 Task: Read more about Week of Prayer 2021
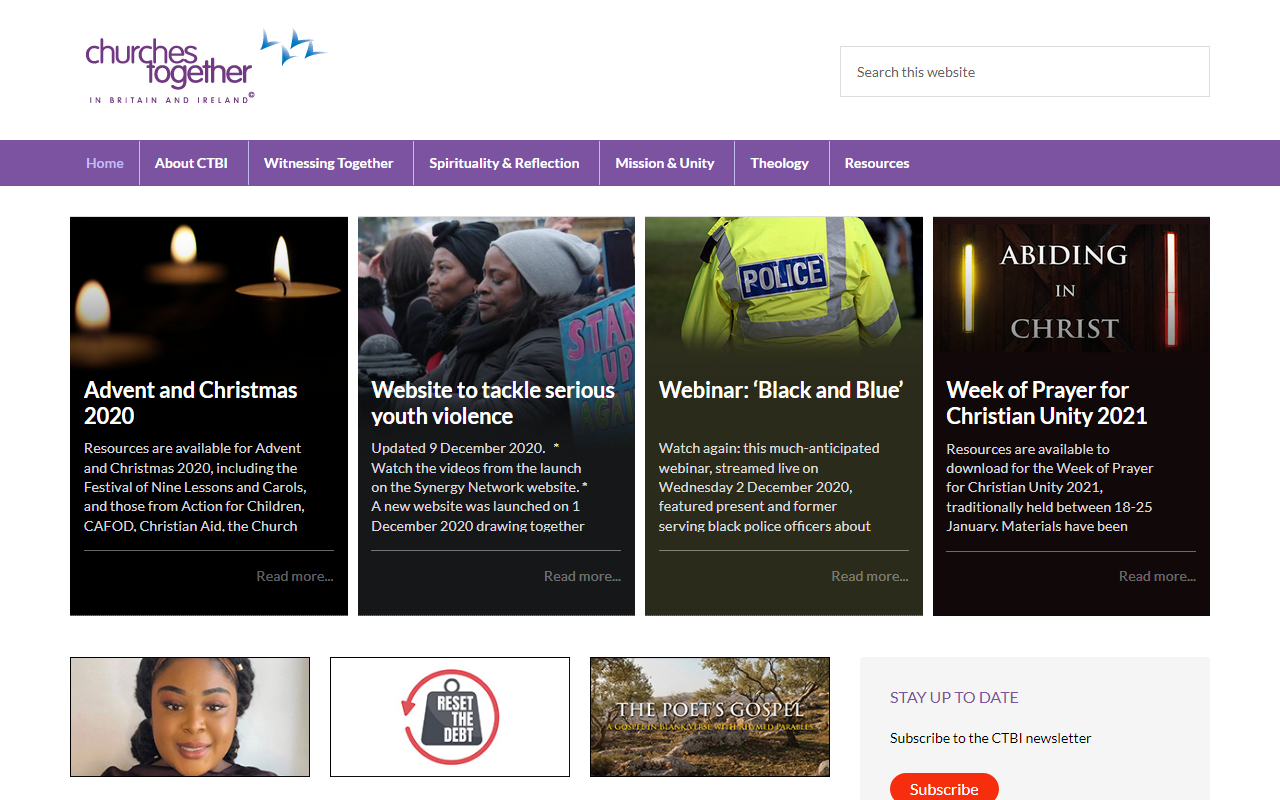tap(1157, 576)
